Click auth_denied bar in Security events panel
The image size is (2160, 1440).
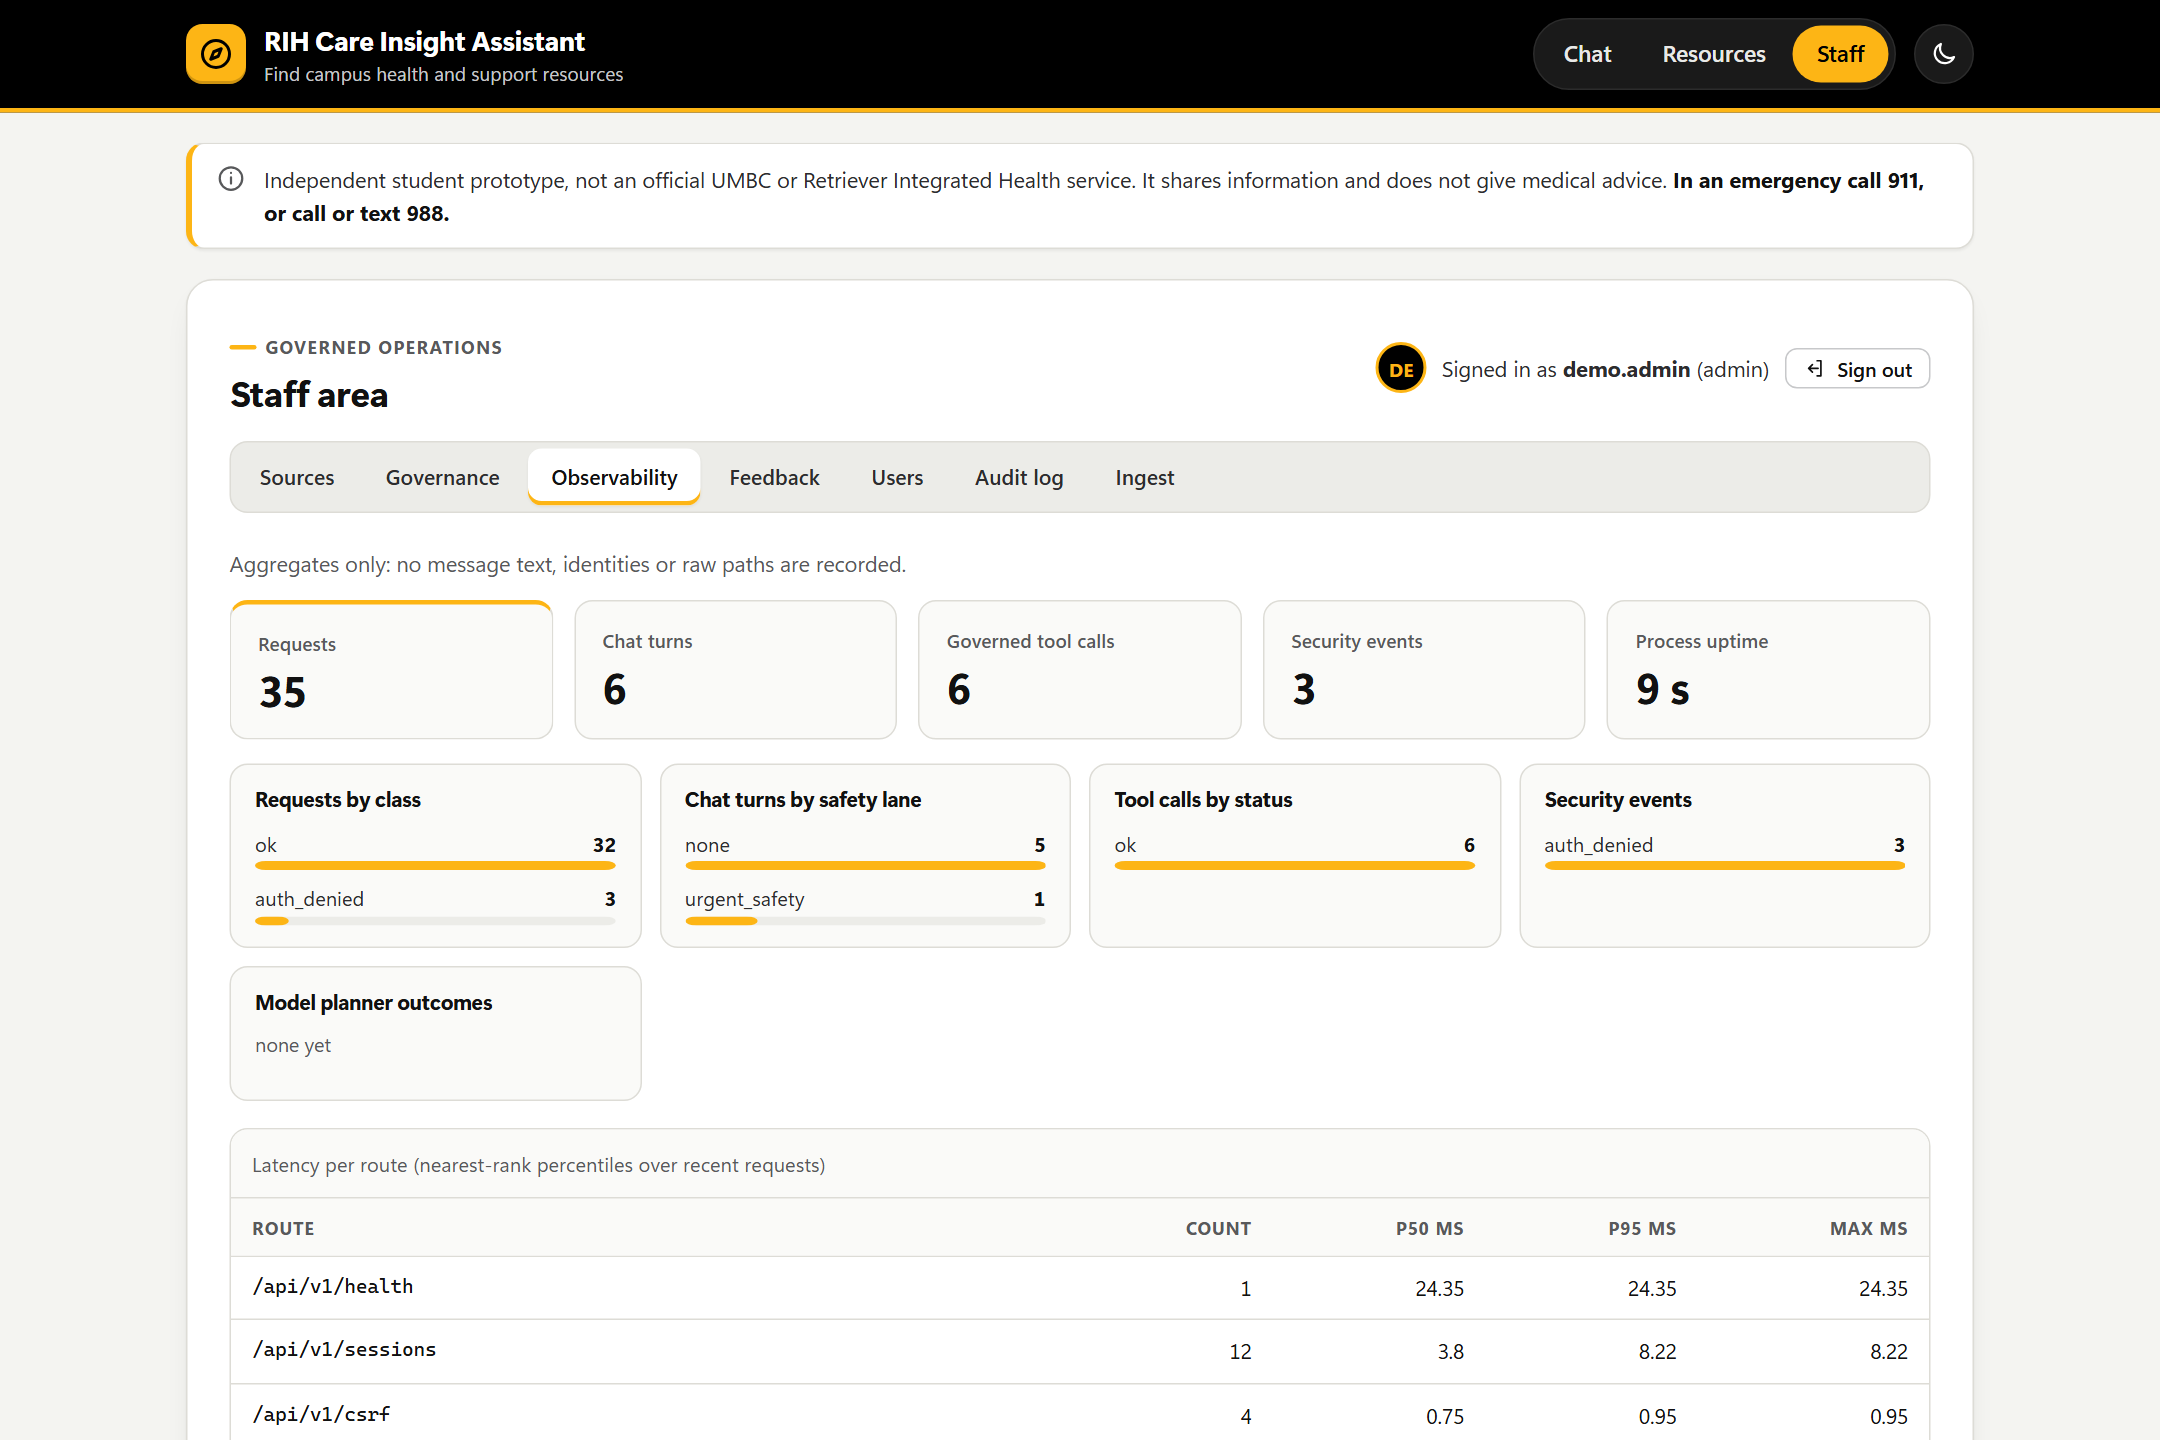pos(1725,865)
